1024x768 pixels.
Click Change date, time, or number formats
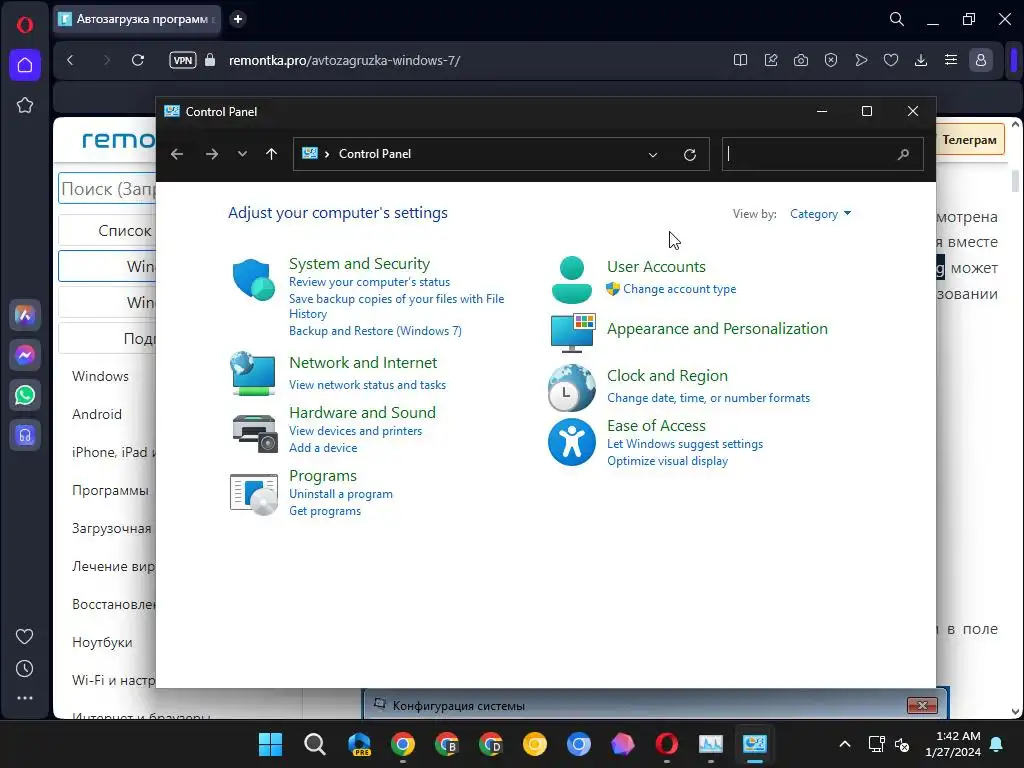[x=708, y=398]
